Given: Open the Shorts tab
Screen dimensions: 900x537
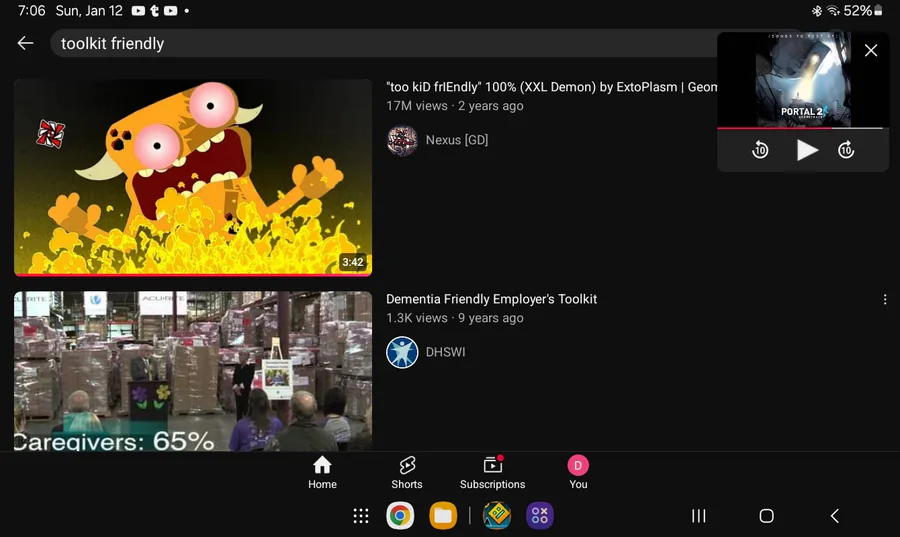Looking at the screenshot, I should (407, 473).
